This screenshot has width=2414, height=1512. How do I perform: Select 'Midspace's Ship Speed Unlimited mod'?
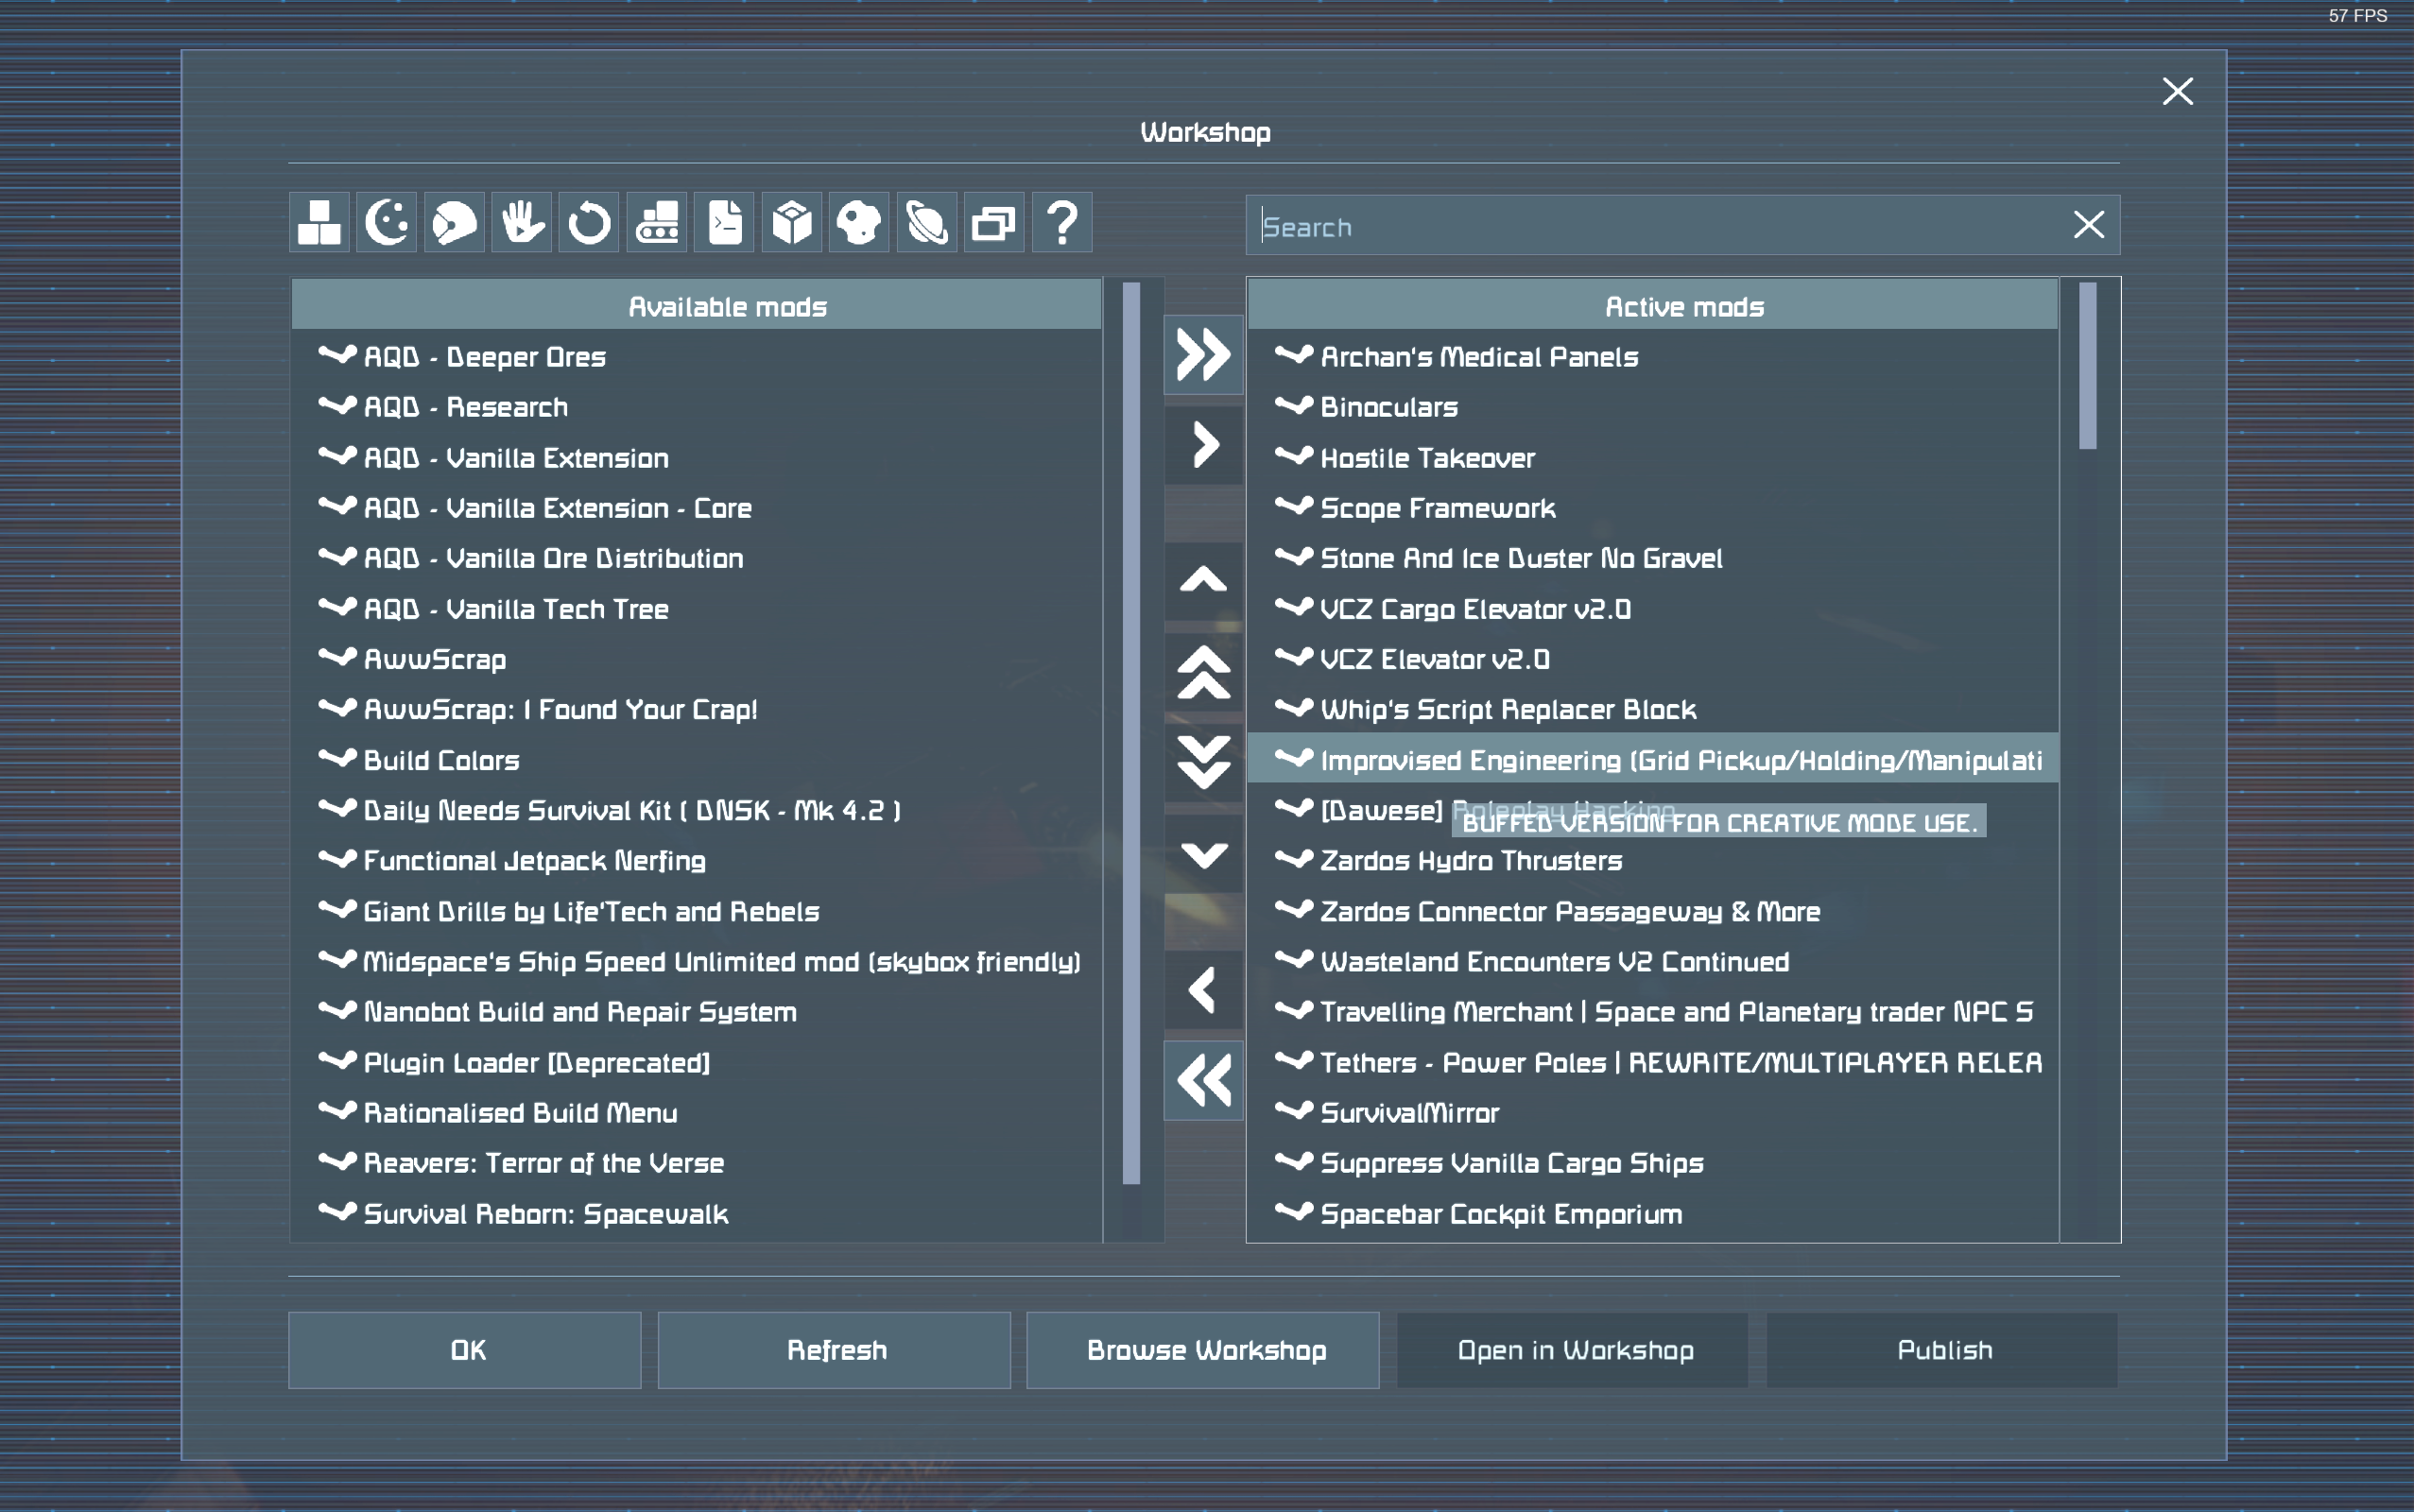point(697,961)
